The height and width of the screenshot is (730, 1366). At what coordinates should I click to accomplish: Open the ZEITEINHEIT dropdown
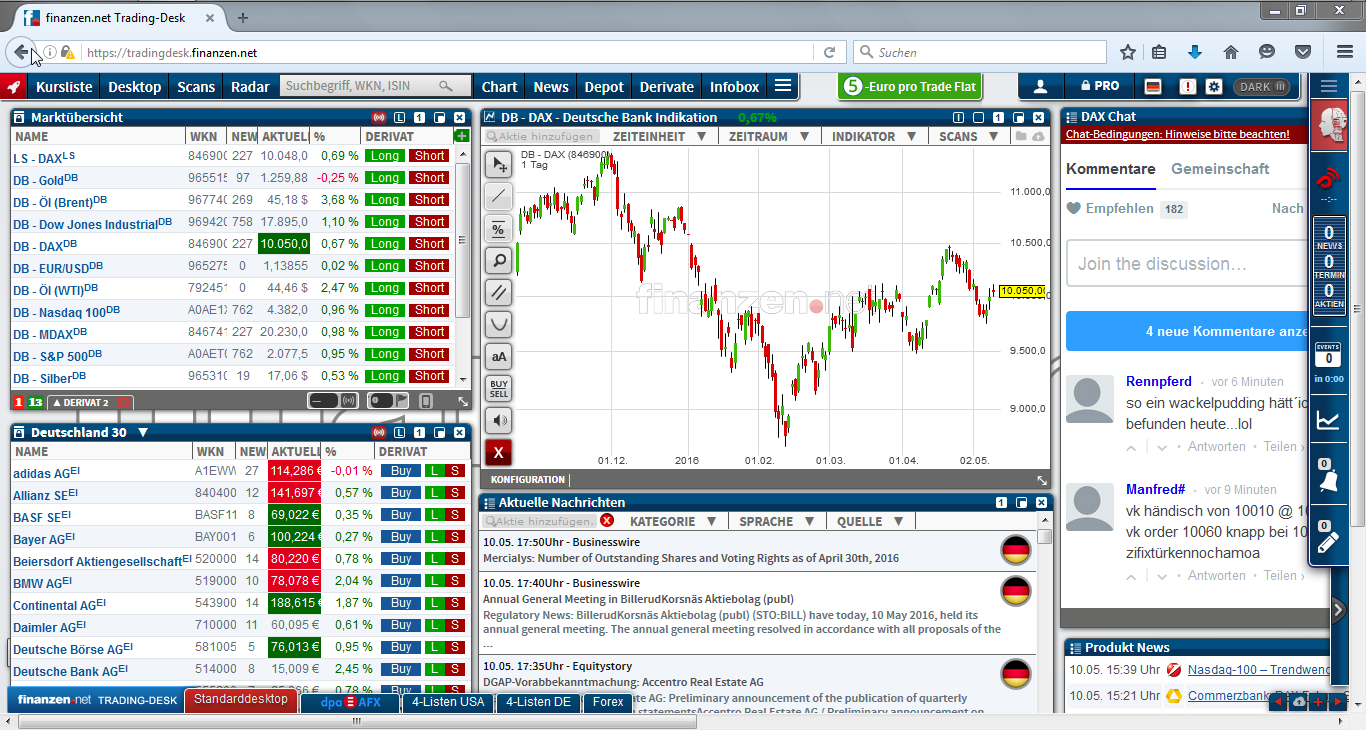point(660,136)
